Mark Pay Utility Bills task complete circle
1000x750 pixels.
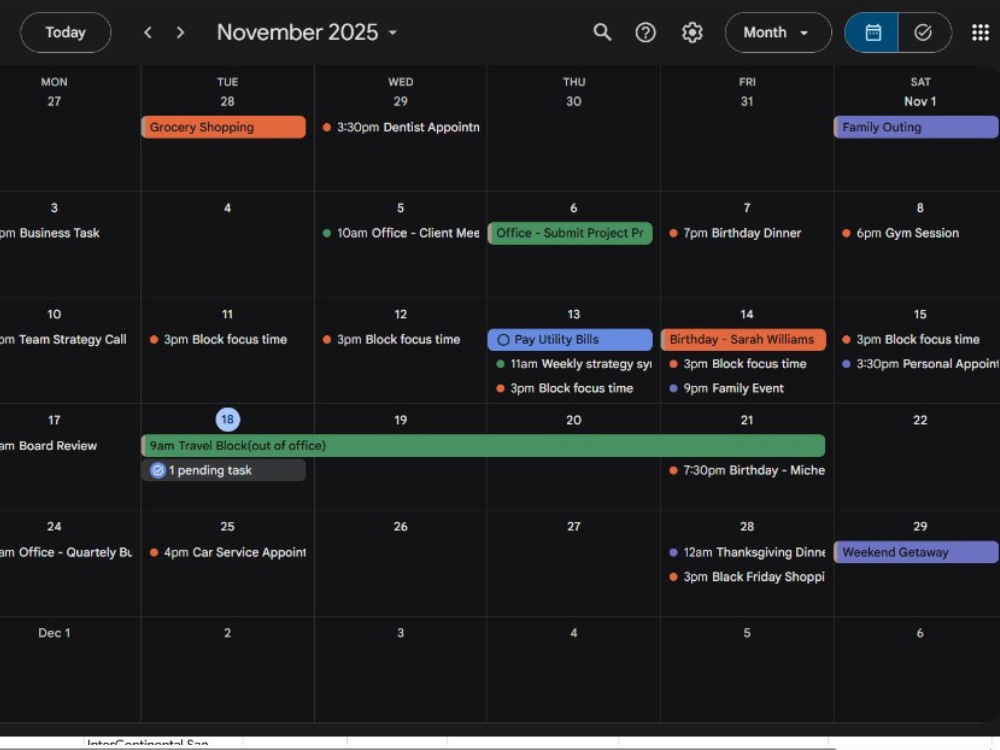503,340
